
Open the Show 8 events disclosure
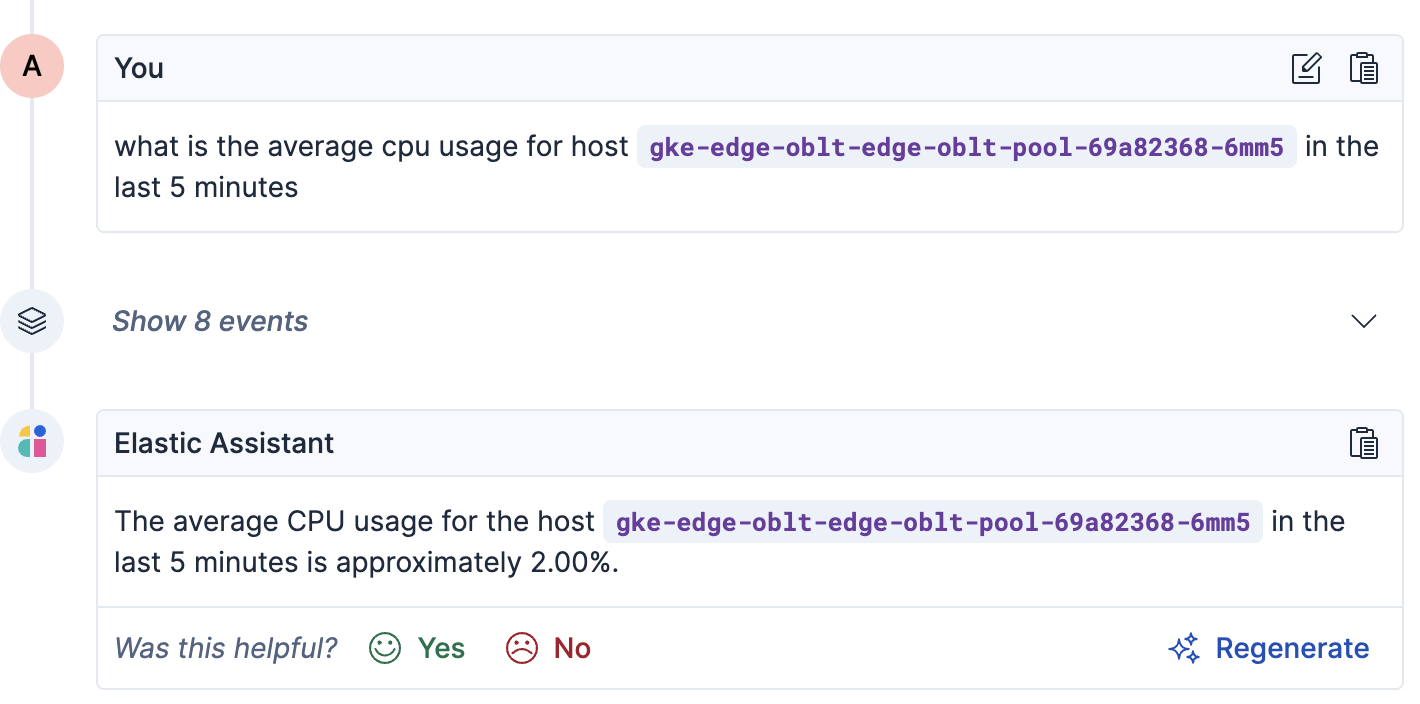point(210,321)
